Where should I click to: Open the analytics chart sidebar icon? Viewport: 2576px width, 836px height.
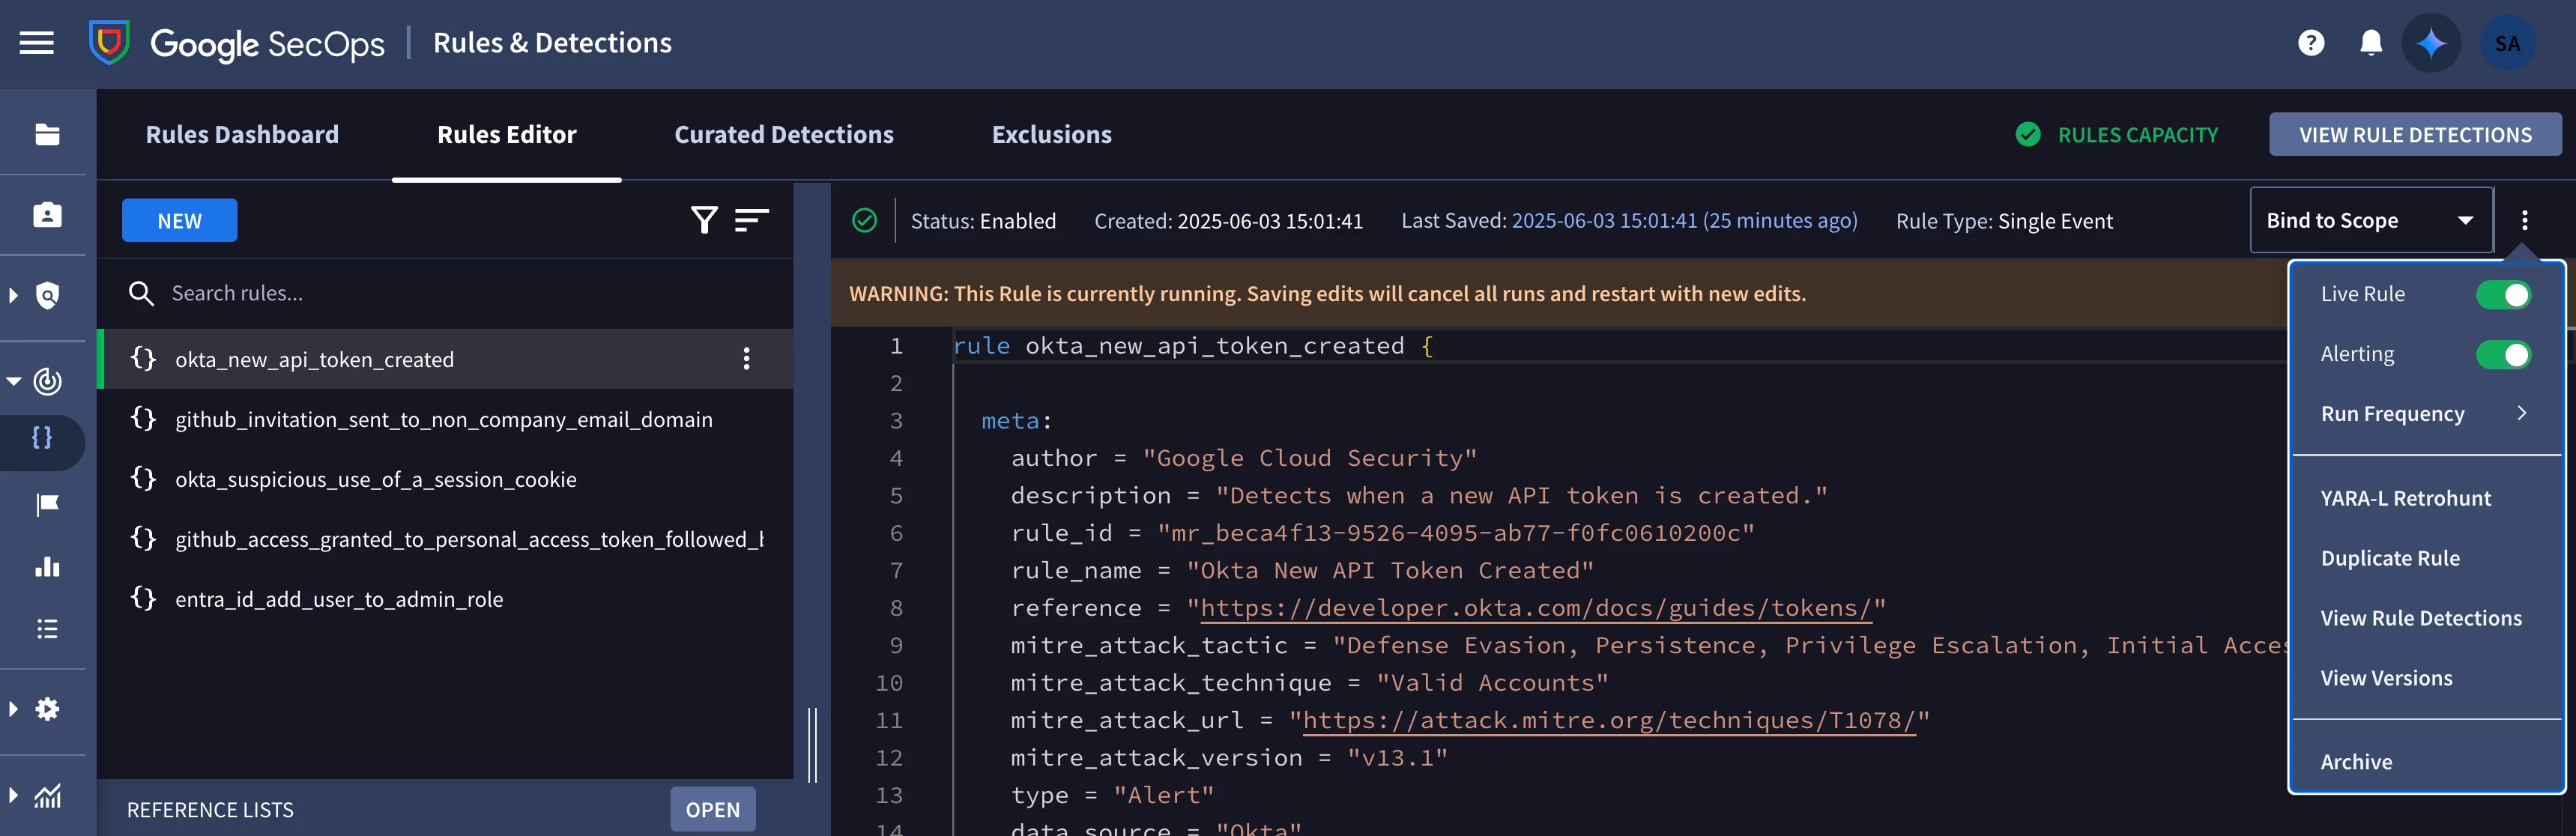47,796
